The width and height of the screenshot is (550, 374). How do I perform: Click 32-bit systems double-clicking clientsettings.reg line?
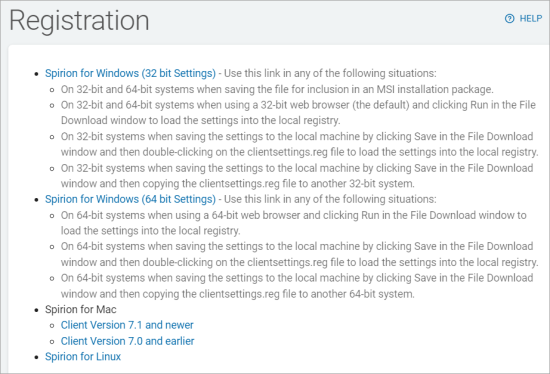coord(299,144)
